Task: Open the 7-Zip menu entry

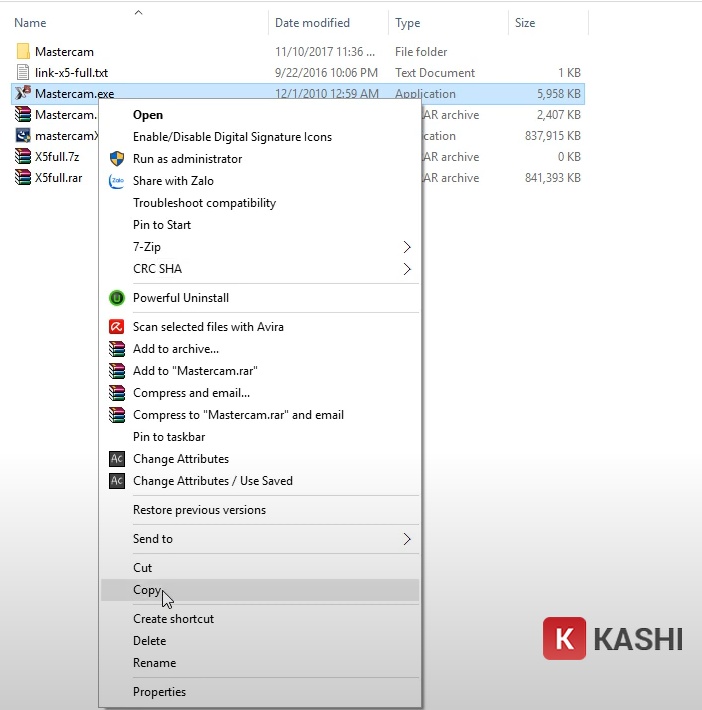Action: point(147,247)
